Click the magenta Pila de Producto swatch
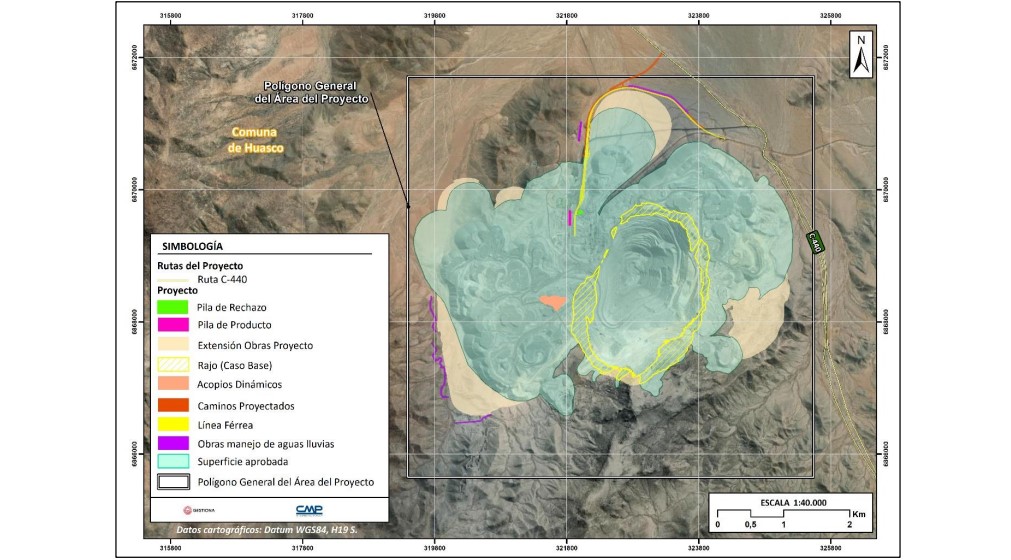The height and width of the screenshot is (560, 1011). [174, 325]
